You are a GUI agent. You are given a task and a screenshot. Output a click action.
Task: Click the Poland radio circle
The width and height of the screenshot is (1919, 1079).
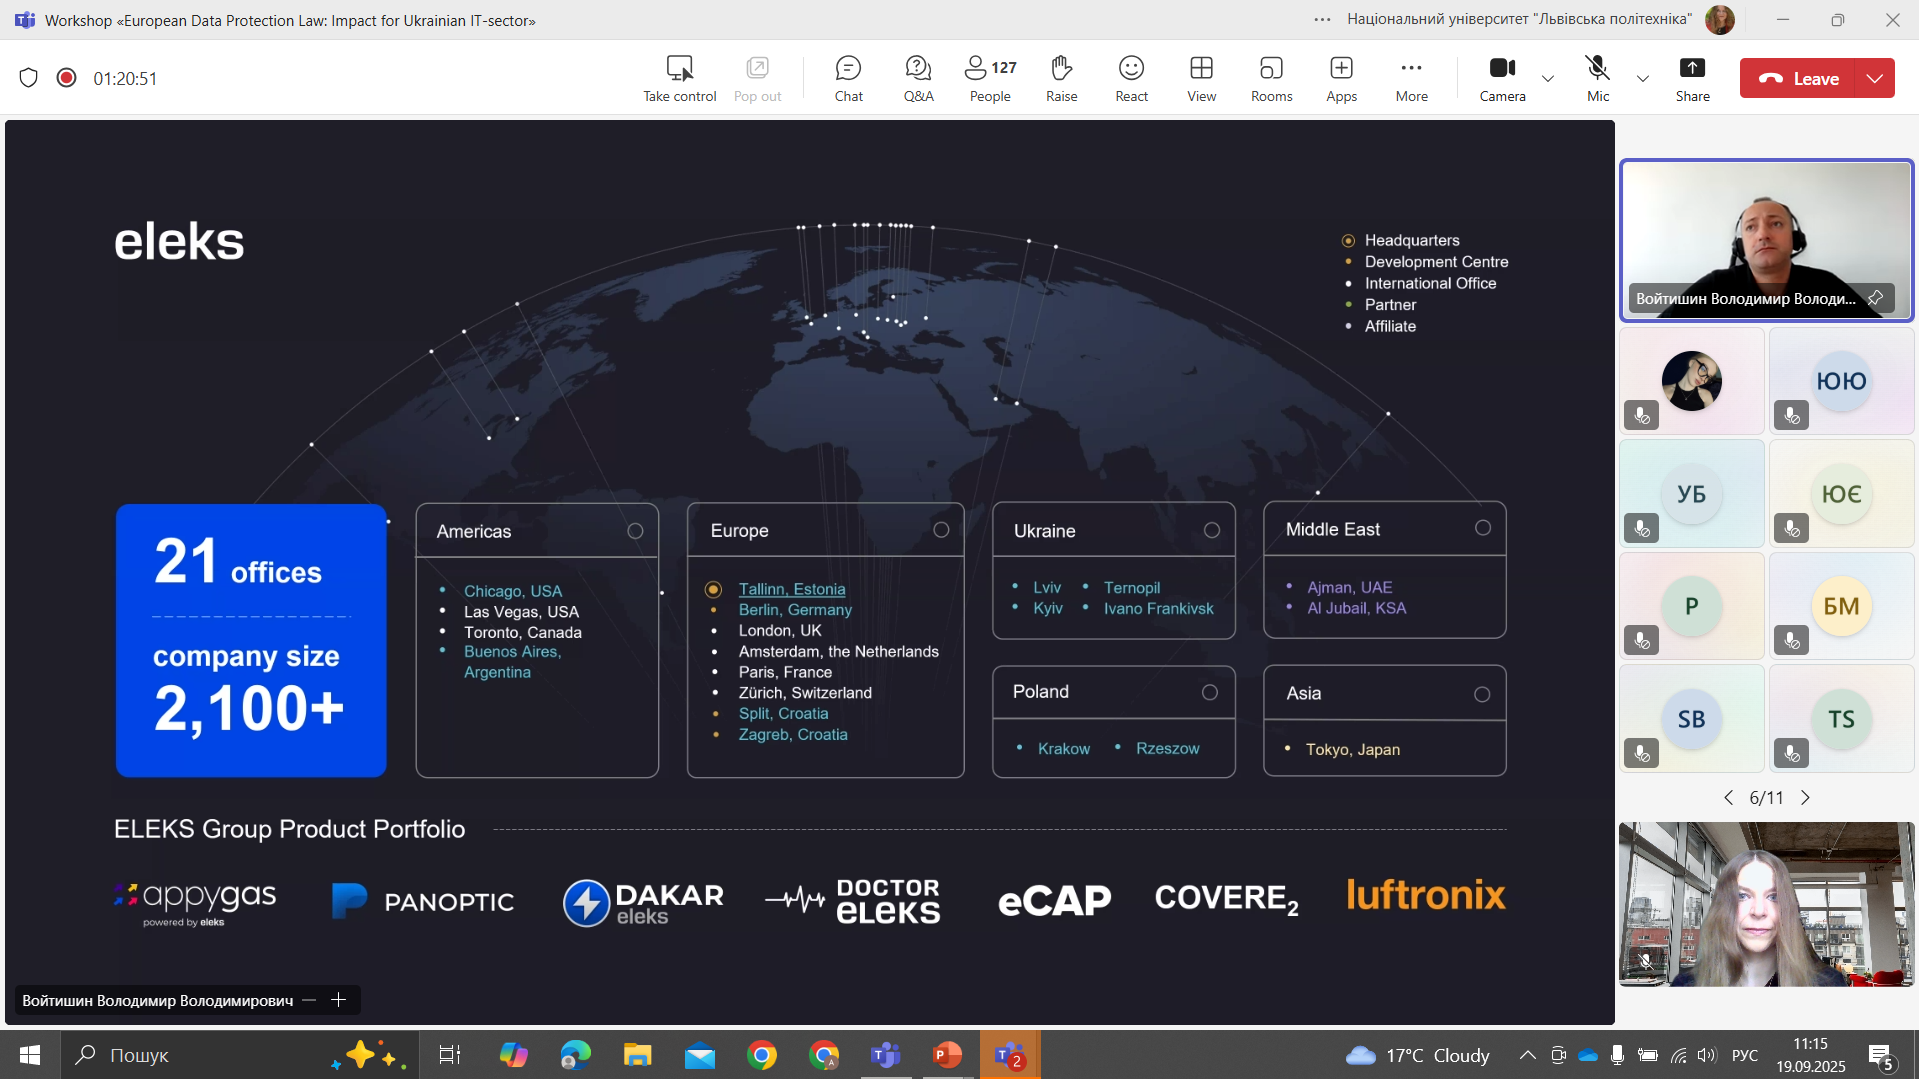pyautogui.click(x=1210, y=692)
